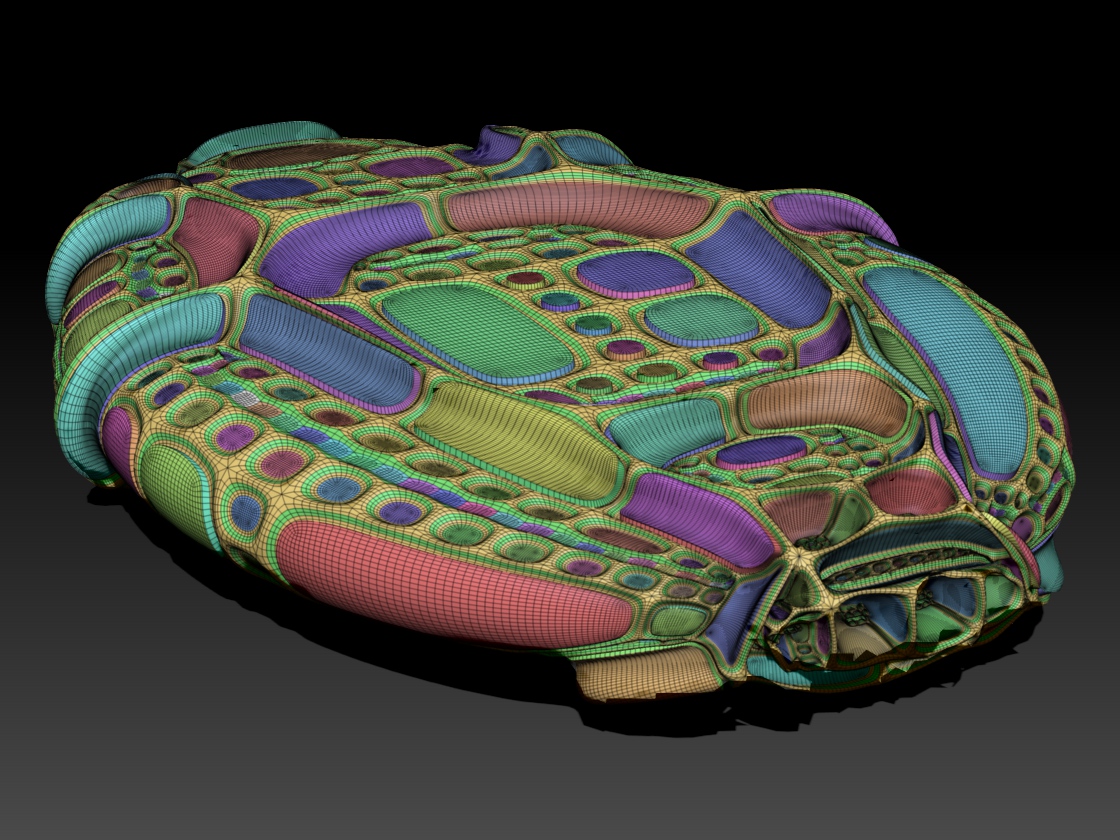
Task: Pick the olive-yellow elongated polygroup below the green oval
Action: [519, 440]
